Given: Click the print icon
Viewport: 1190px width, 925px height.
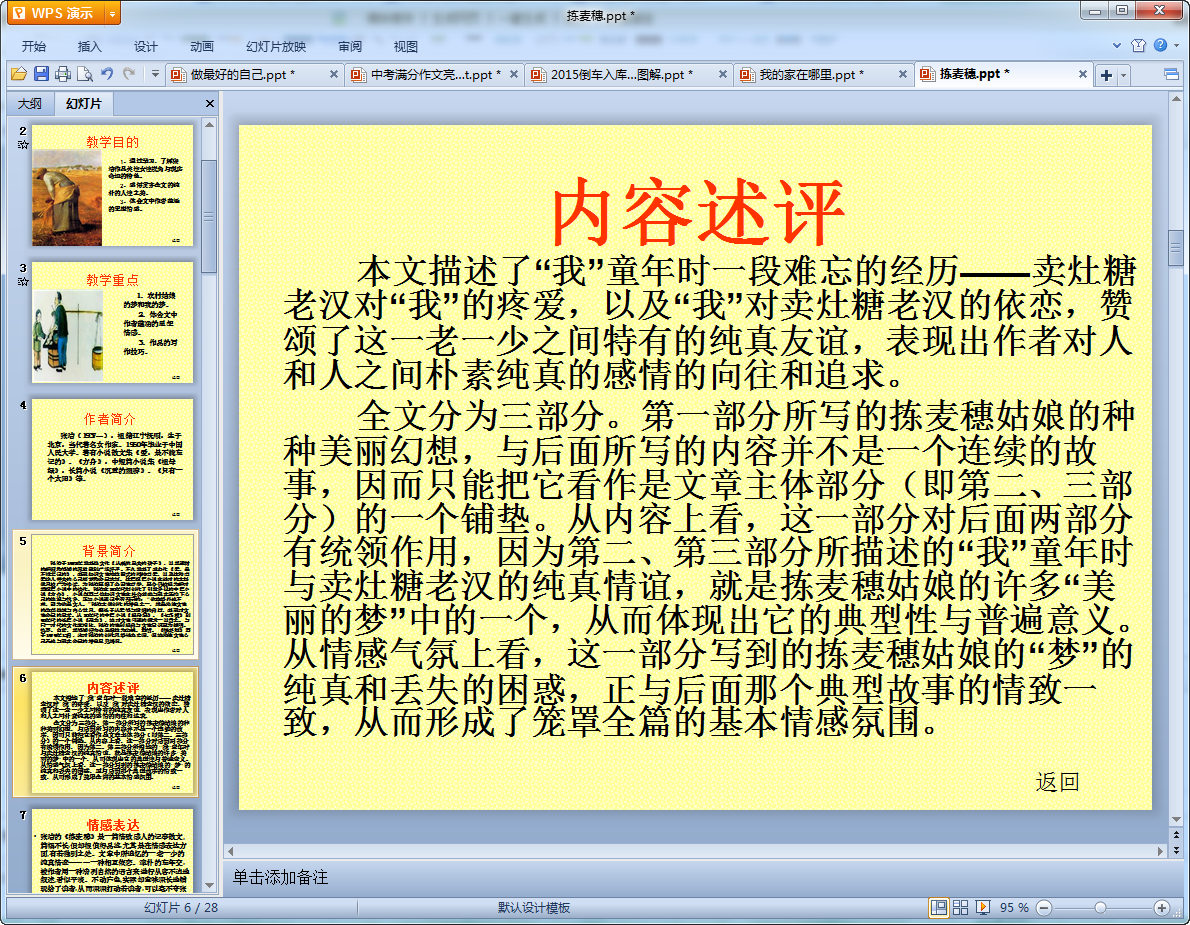Looking at the screenshot, I should (63, 74).
